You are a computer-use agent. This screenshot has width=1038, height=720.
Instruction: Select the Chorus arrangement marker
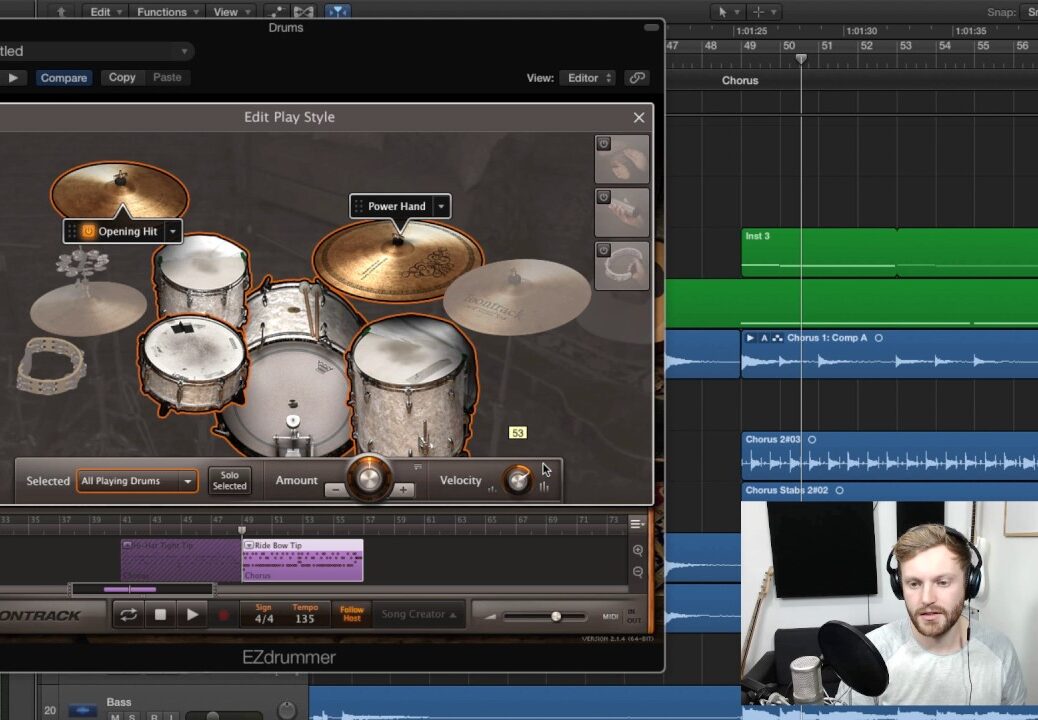click(x=740, y=81)
